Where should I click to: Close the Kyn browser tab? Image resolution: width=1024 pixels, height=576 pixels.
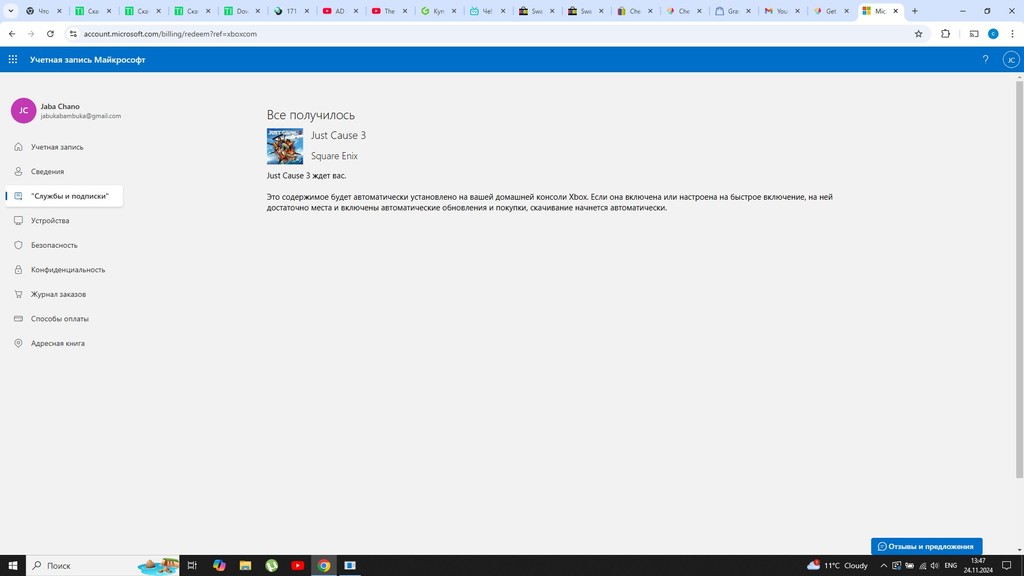pyautogui.click(x=454, y=11)
